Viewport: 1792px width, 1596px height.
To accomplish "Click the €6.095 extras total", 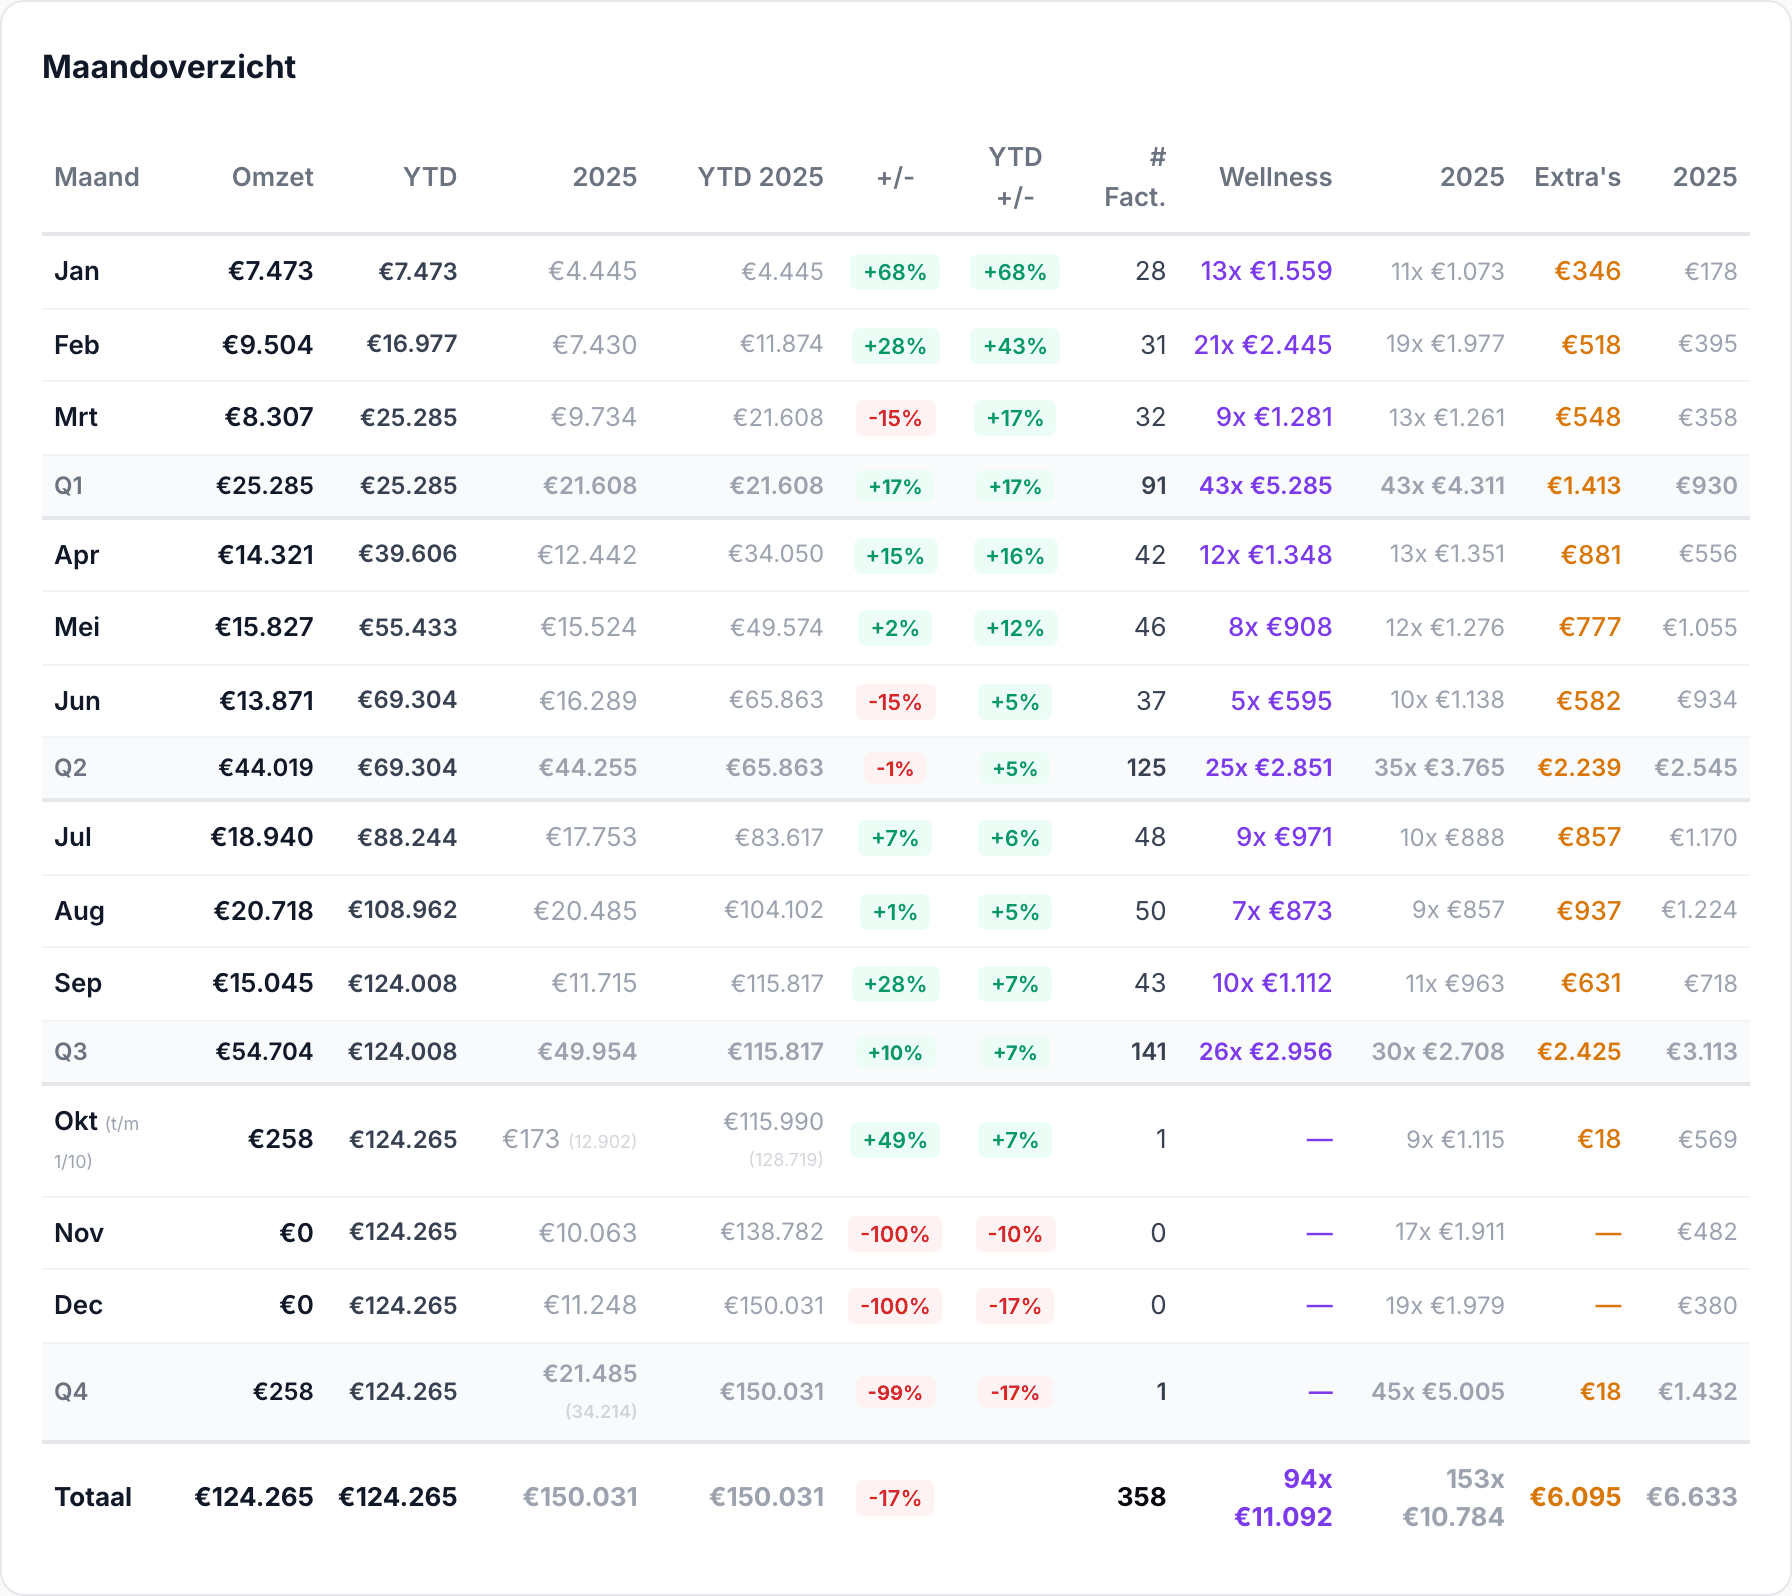I will [1575, 1497].
